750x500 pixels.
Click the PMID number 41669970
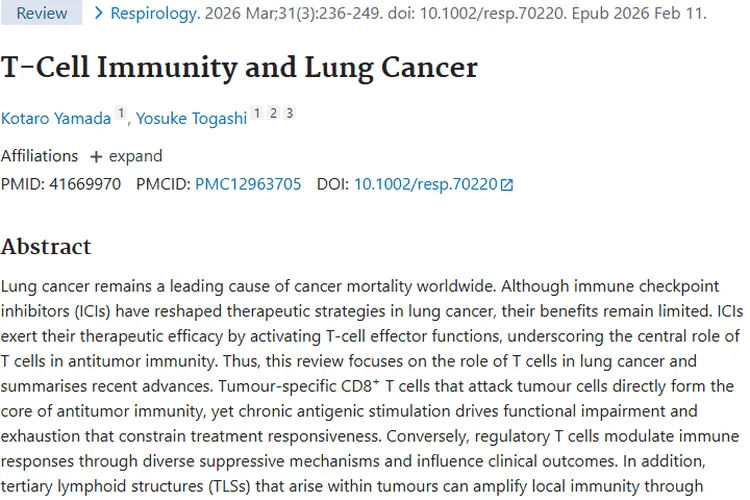(85, 184)
